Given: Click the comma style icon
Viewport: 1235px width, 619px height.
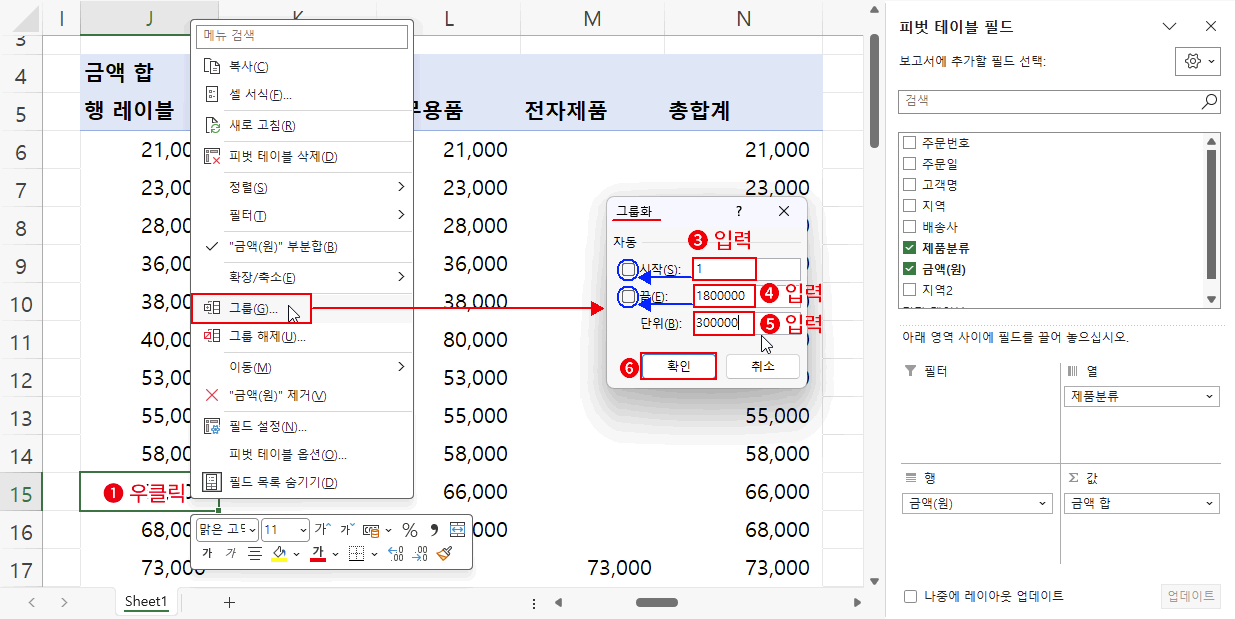Looking at the screenshot, I should [x=434, y=530].
